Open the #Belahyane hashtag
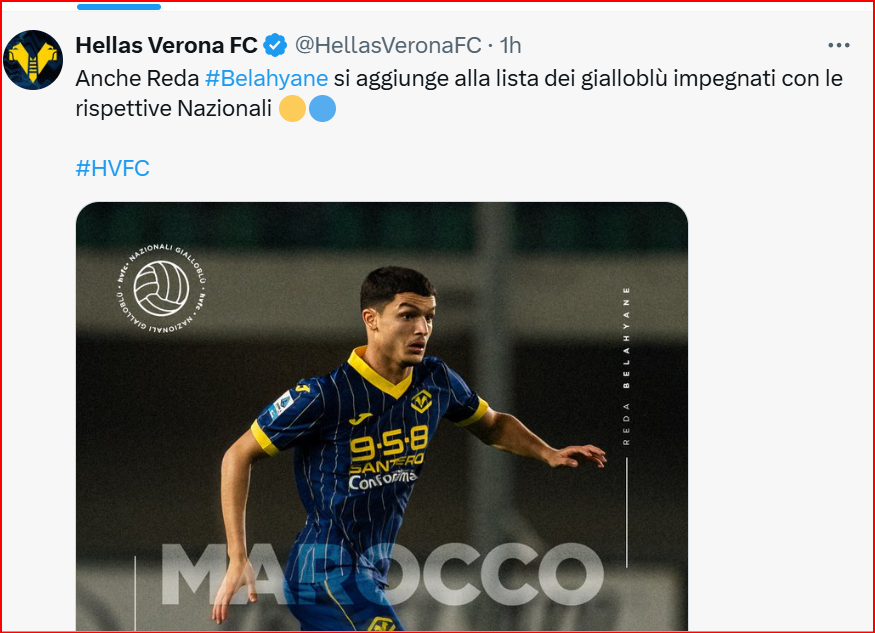The height and width of the screenshot is (633, 875). click(266, 78)
